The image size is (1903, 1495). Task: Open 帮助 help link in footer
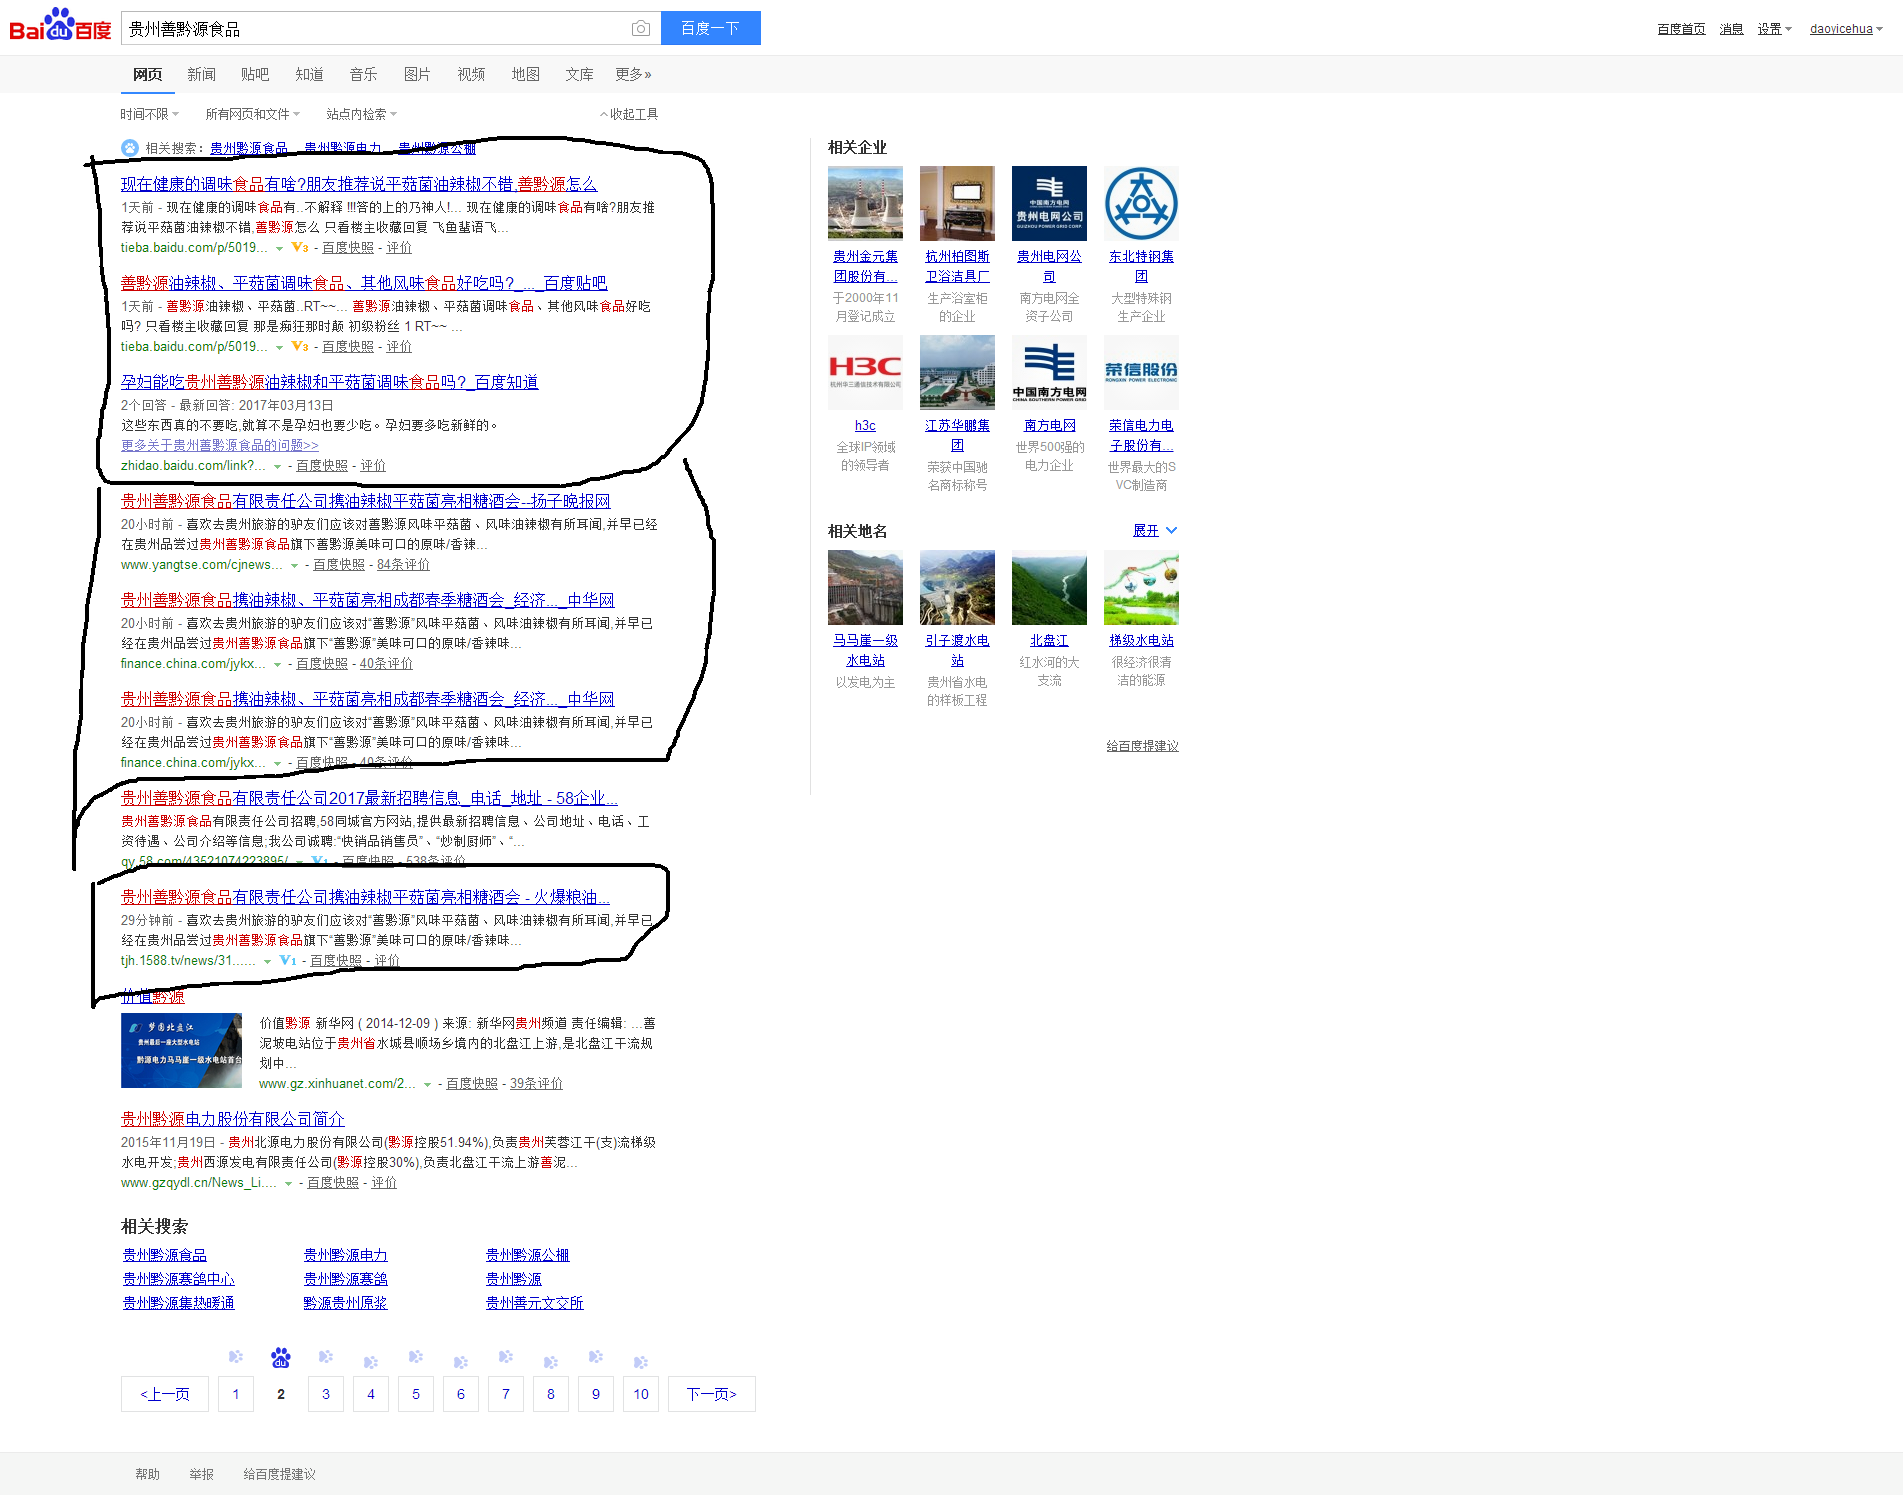(147, 1474)
